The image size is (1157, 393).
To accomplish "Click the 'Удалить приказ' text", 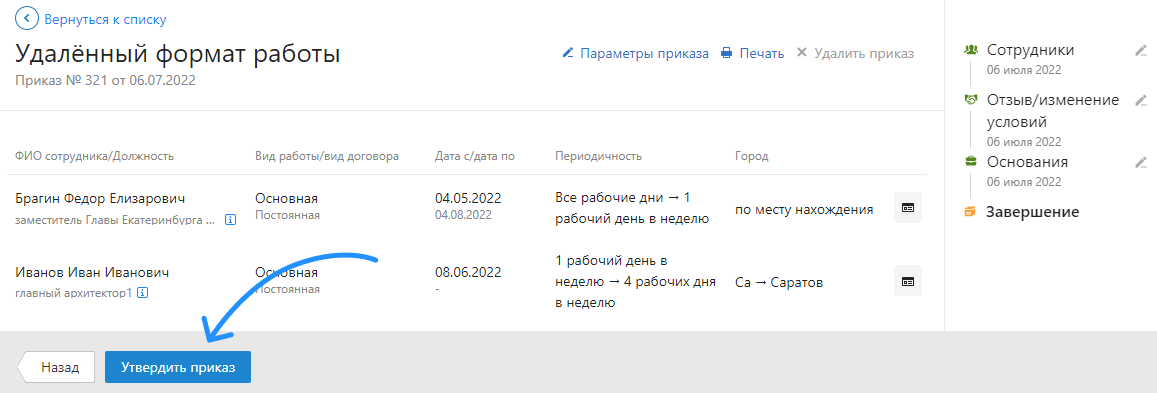I will click(864, 54).
